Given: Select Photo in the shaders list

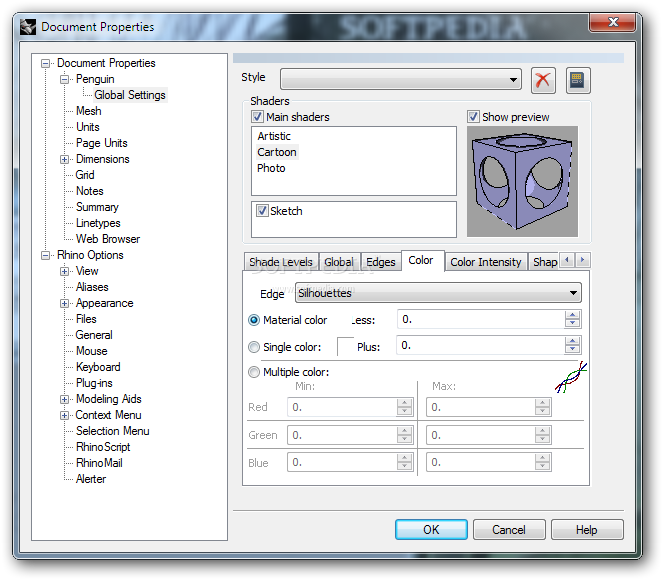Looking at the screenshot, I should pyautogui.click(x=271, y=168).
